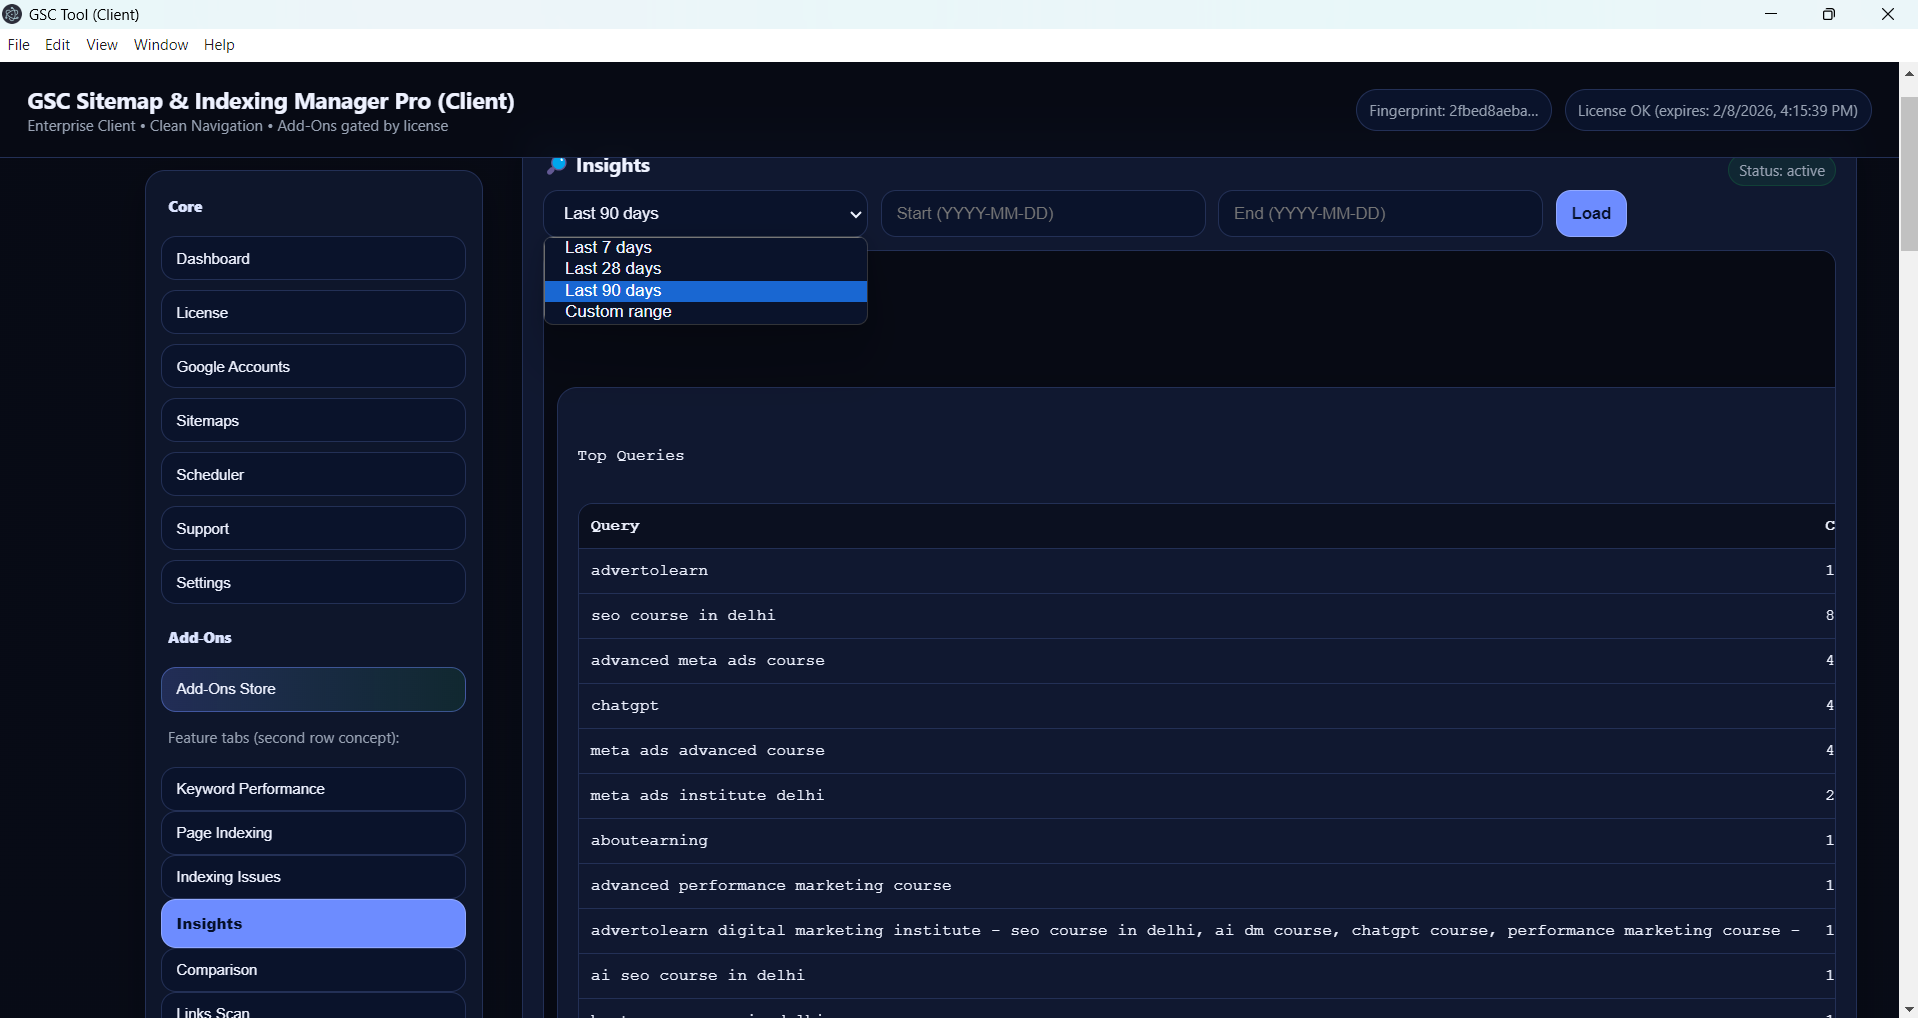Open the Add-Ons Store
The image size is (1918, 1018).
click(313, 689)
